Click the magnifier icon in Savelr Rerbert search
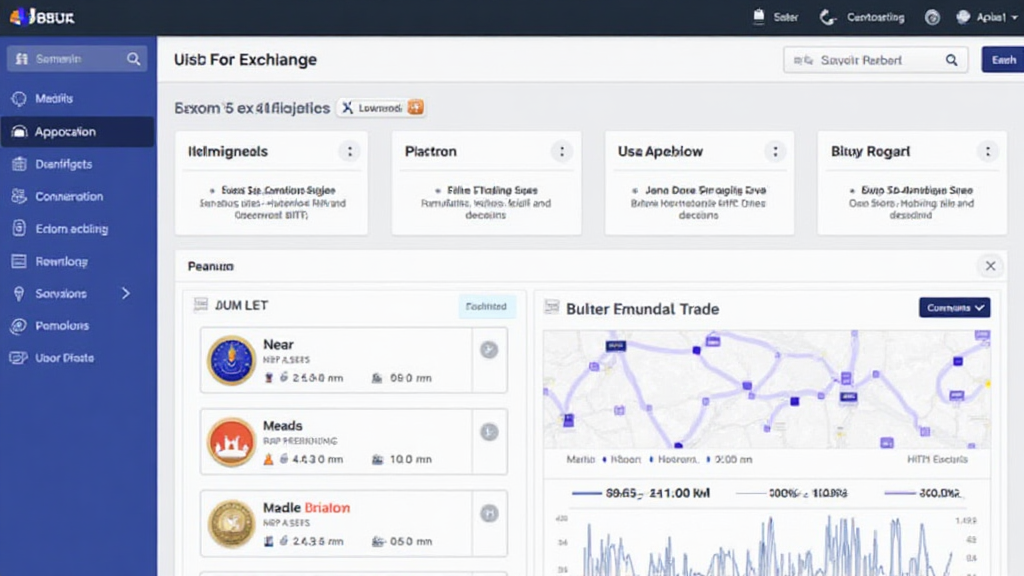 click(x=951, y=60)
